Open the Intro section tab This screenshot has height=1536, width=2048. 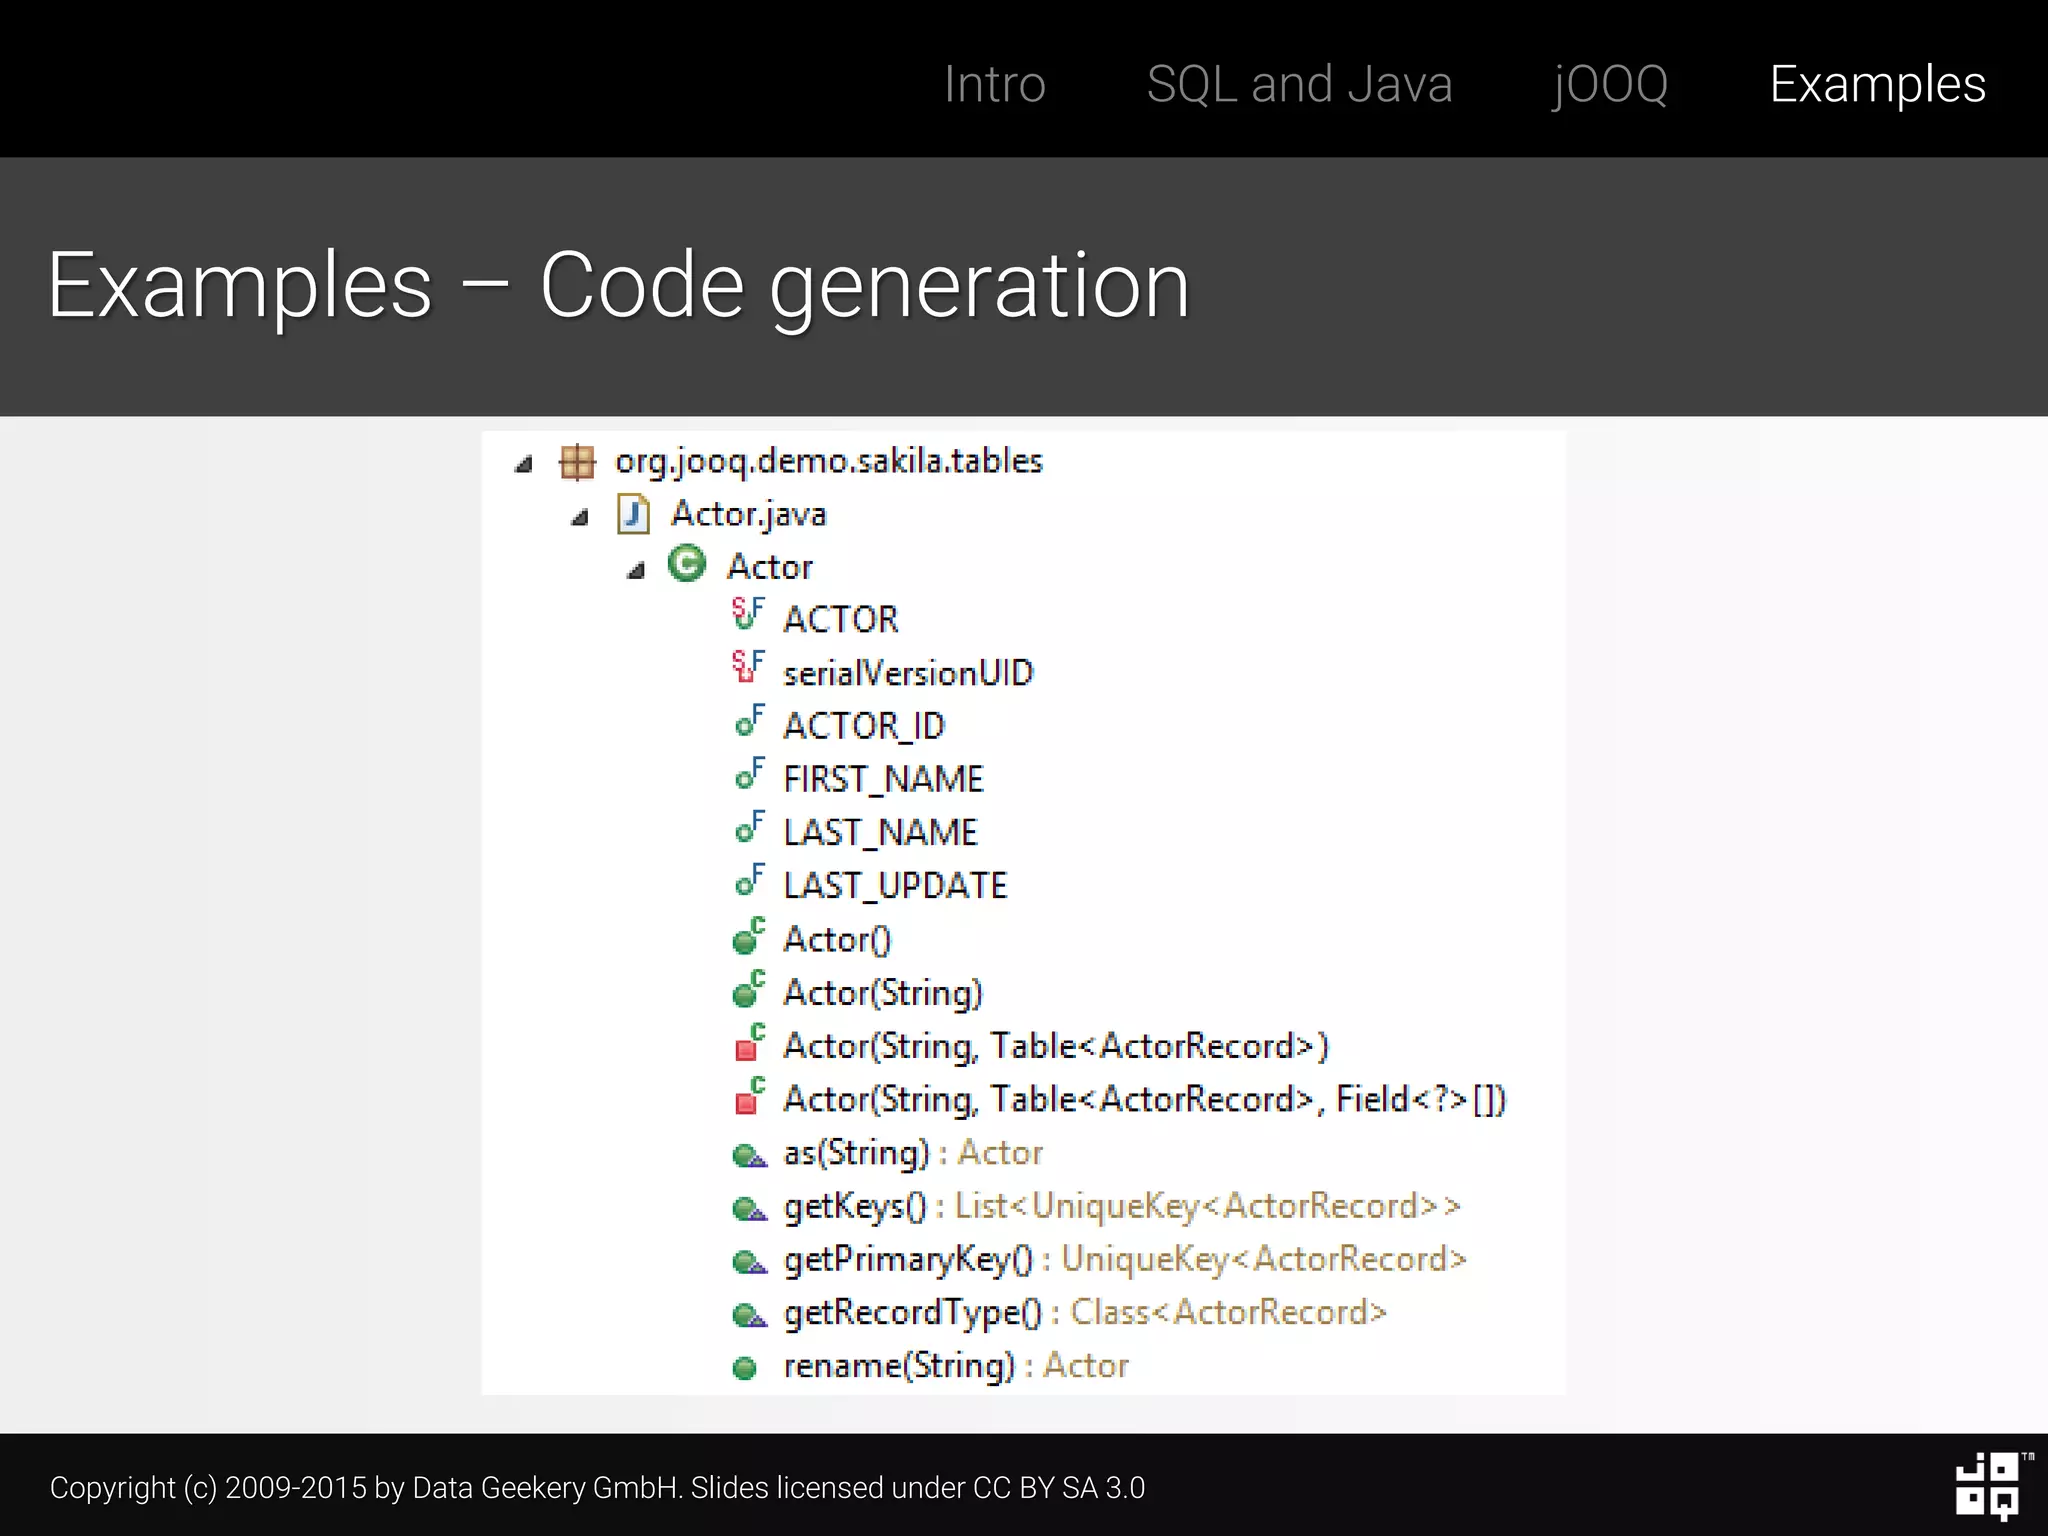tap(994, 84)
